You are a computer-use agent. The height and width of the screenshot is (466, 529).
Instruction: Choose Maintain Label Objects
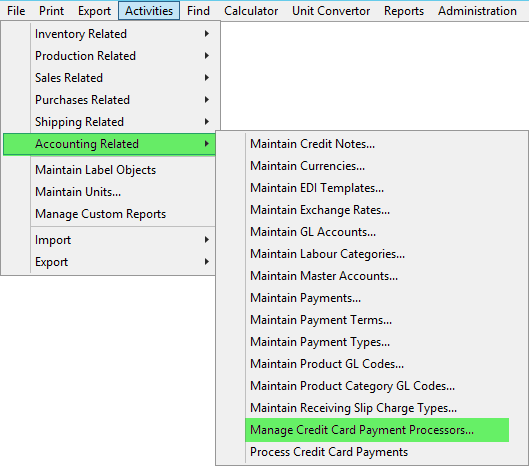[109, 170]
